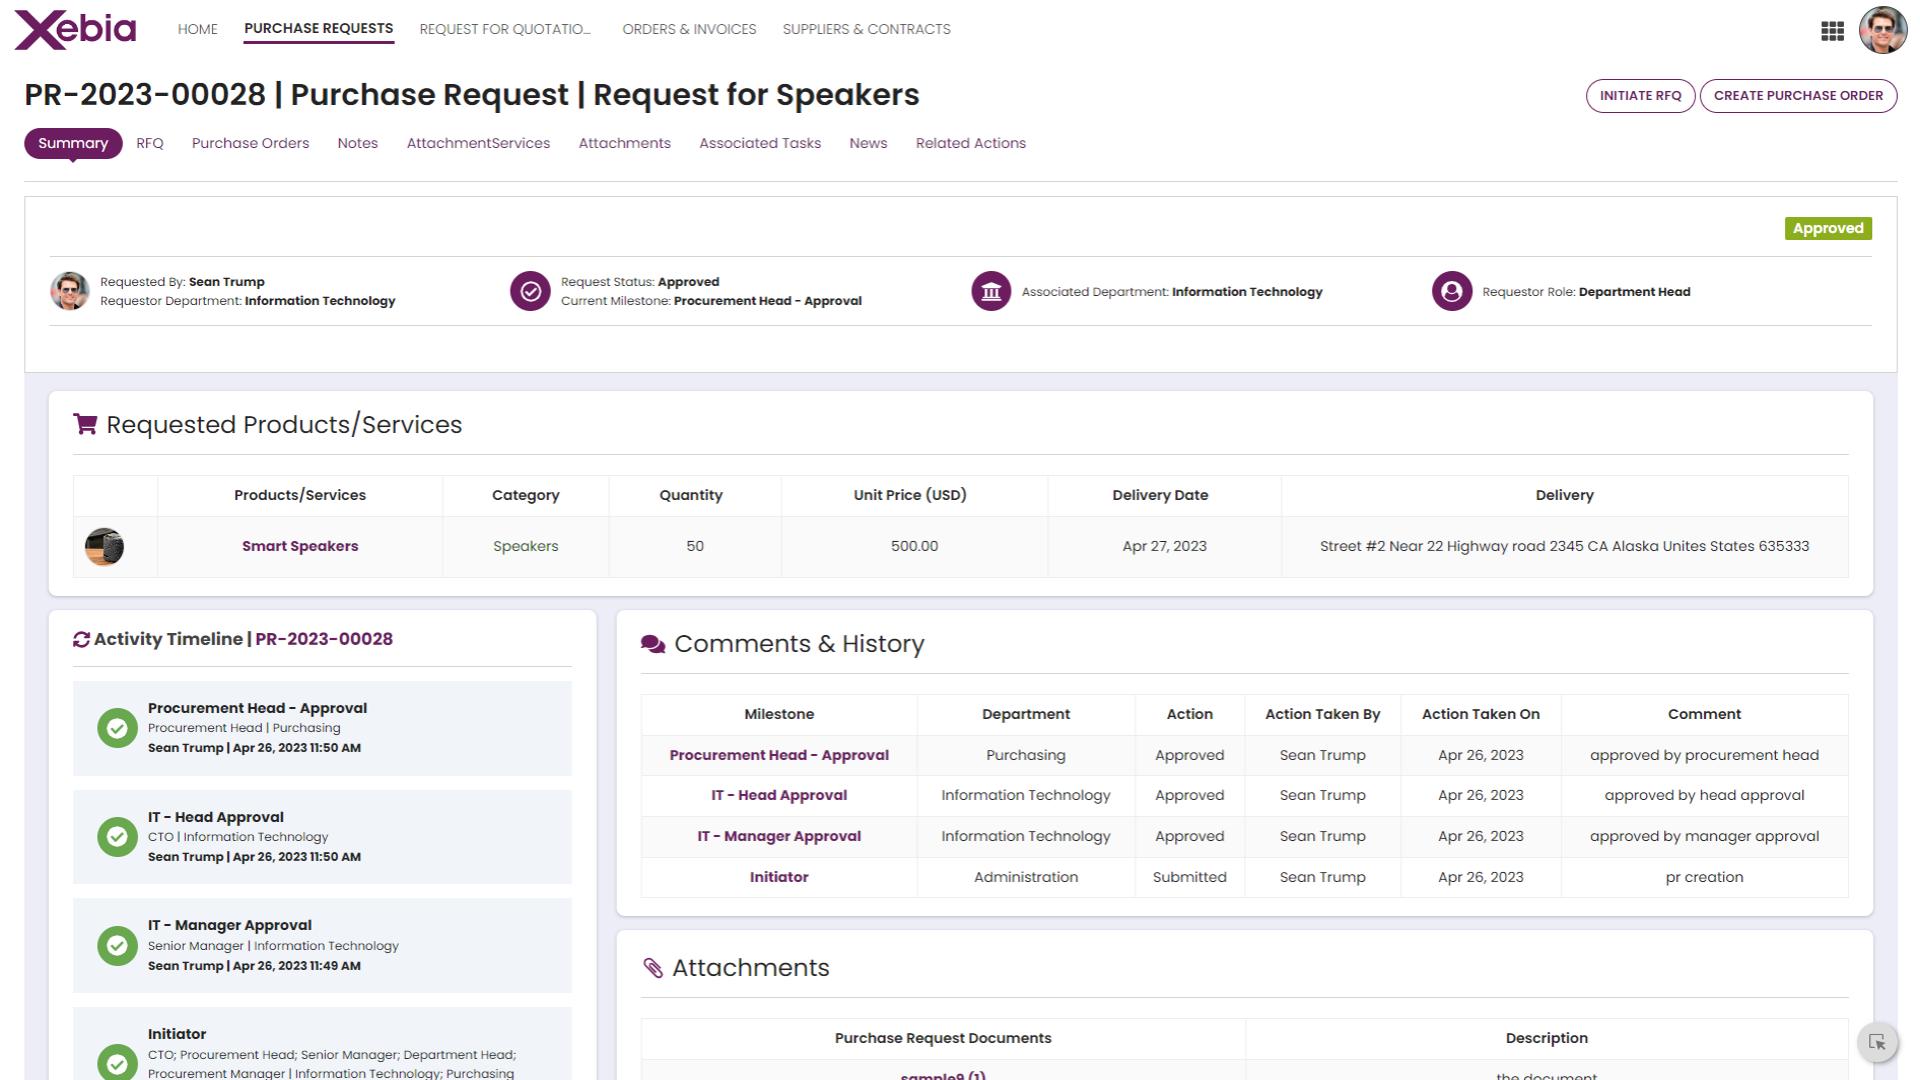The width and height of the screenshot is (1920, 1080).
Task: Go to Suppliers & Contracts menu
Action: 866,29
